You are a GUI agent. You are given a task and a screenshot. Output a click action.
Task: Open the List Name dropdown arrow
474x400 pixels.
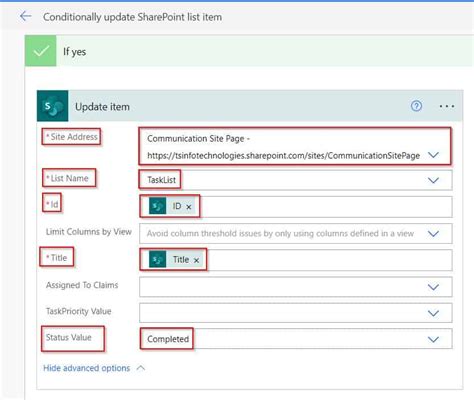point(433,180)
